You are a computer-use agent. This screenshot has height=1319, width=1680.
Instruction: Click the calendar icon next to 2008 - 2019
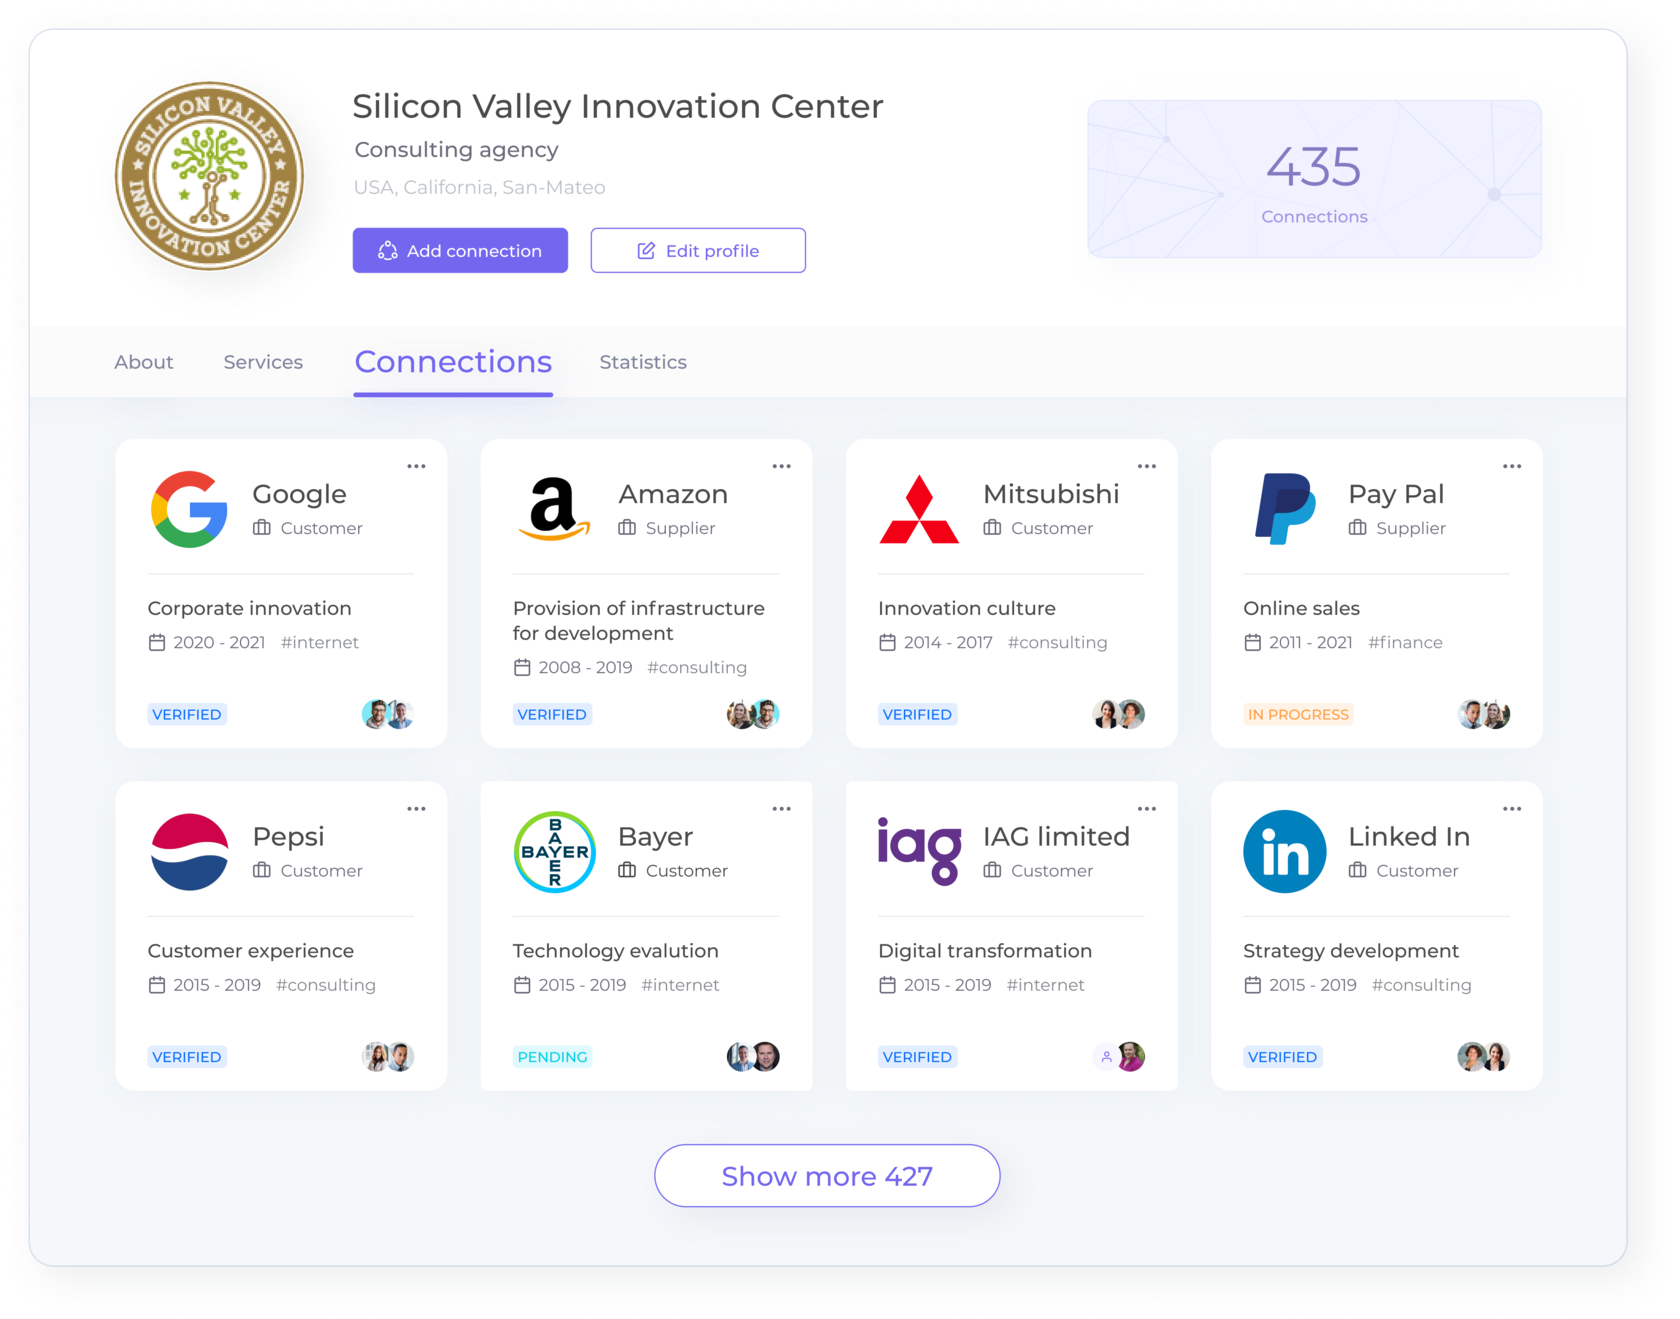pos(522,667)
